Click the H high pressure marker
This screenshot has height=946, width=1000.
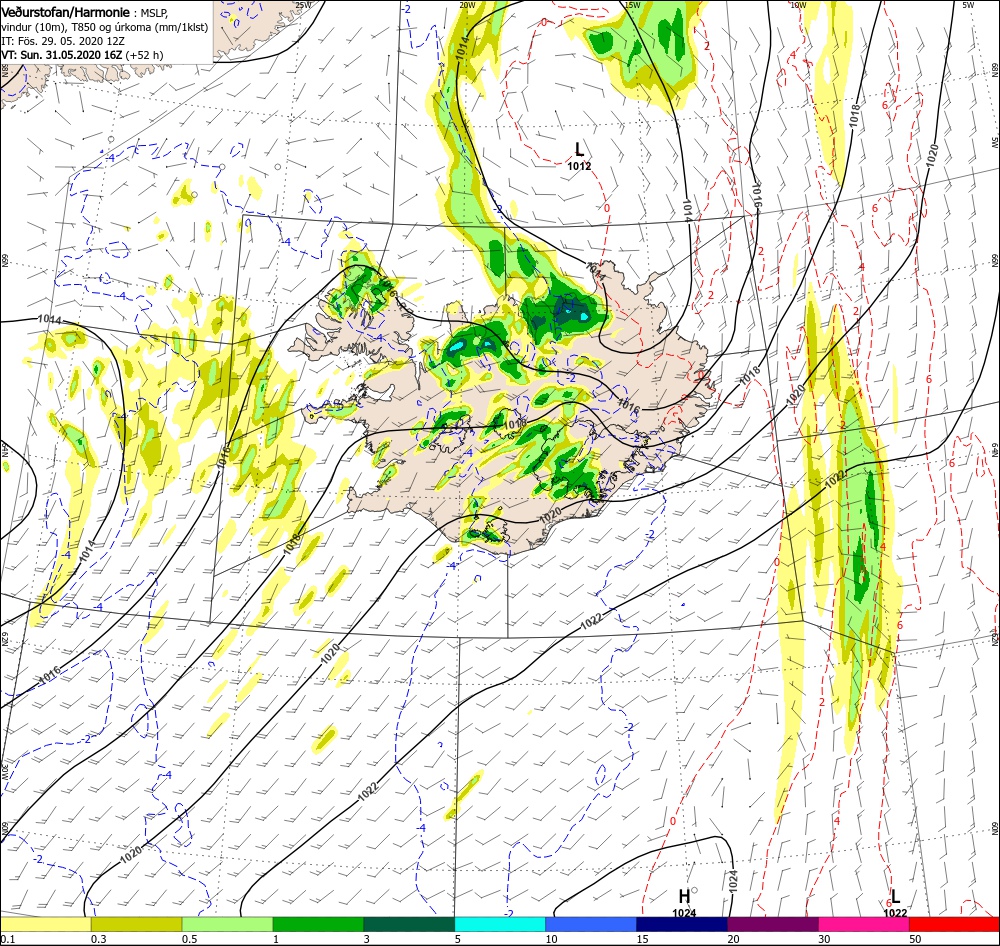tap(684, 896)
